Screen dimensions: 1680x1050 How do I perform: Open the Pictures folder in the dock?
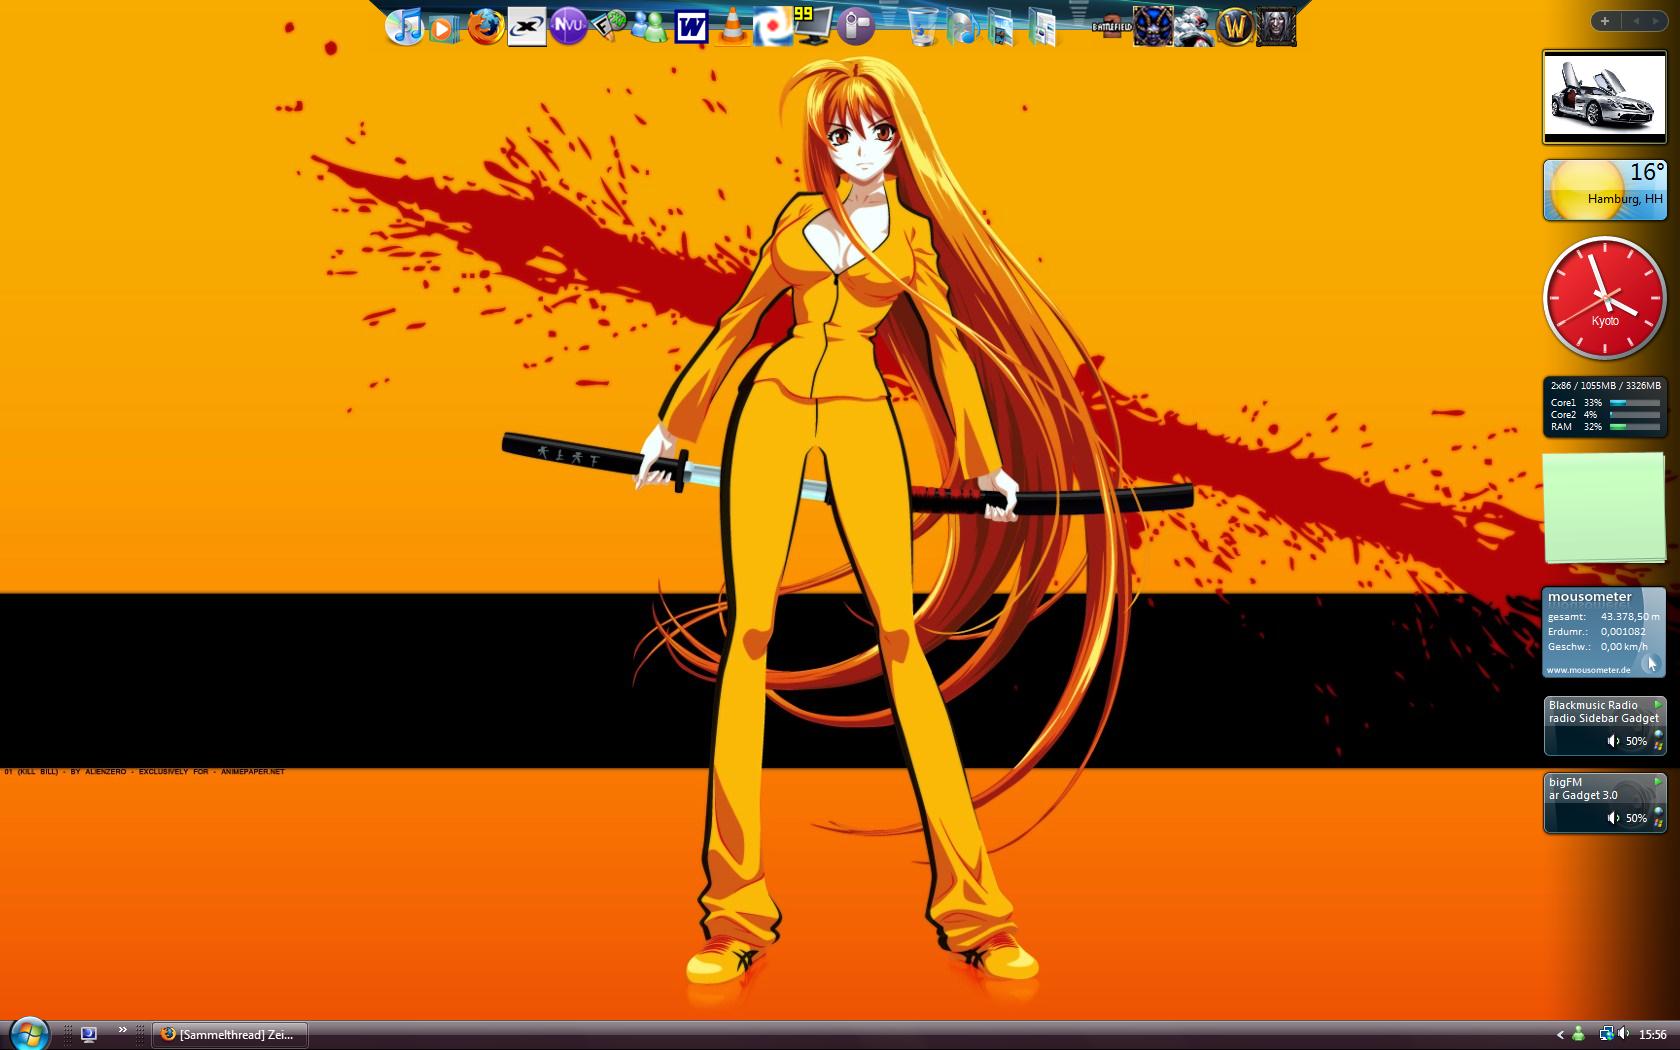click(1001, 27)
